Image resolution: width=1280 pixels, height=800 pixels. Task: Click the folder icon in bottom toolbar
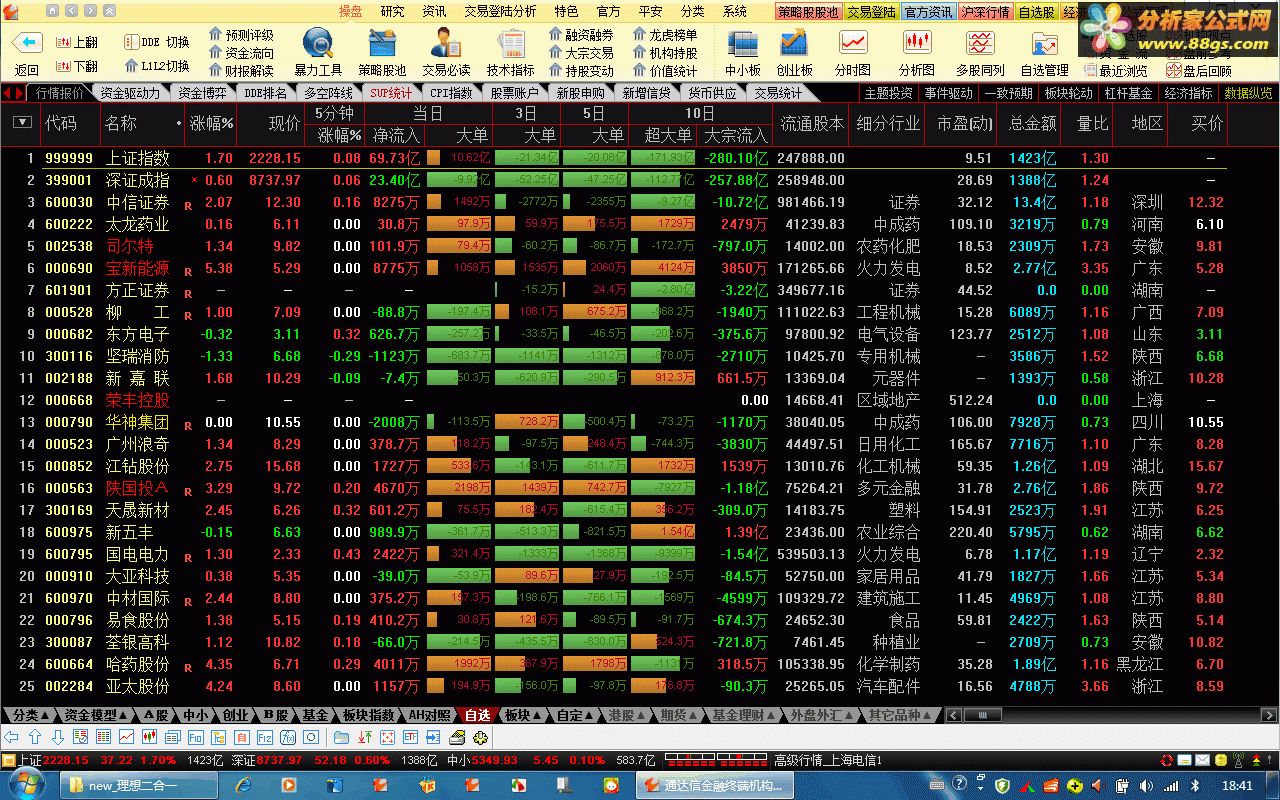tap(341, 737)
